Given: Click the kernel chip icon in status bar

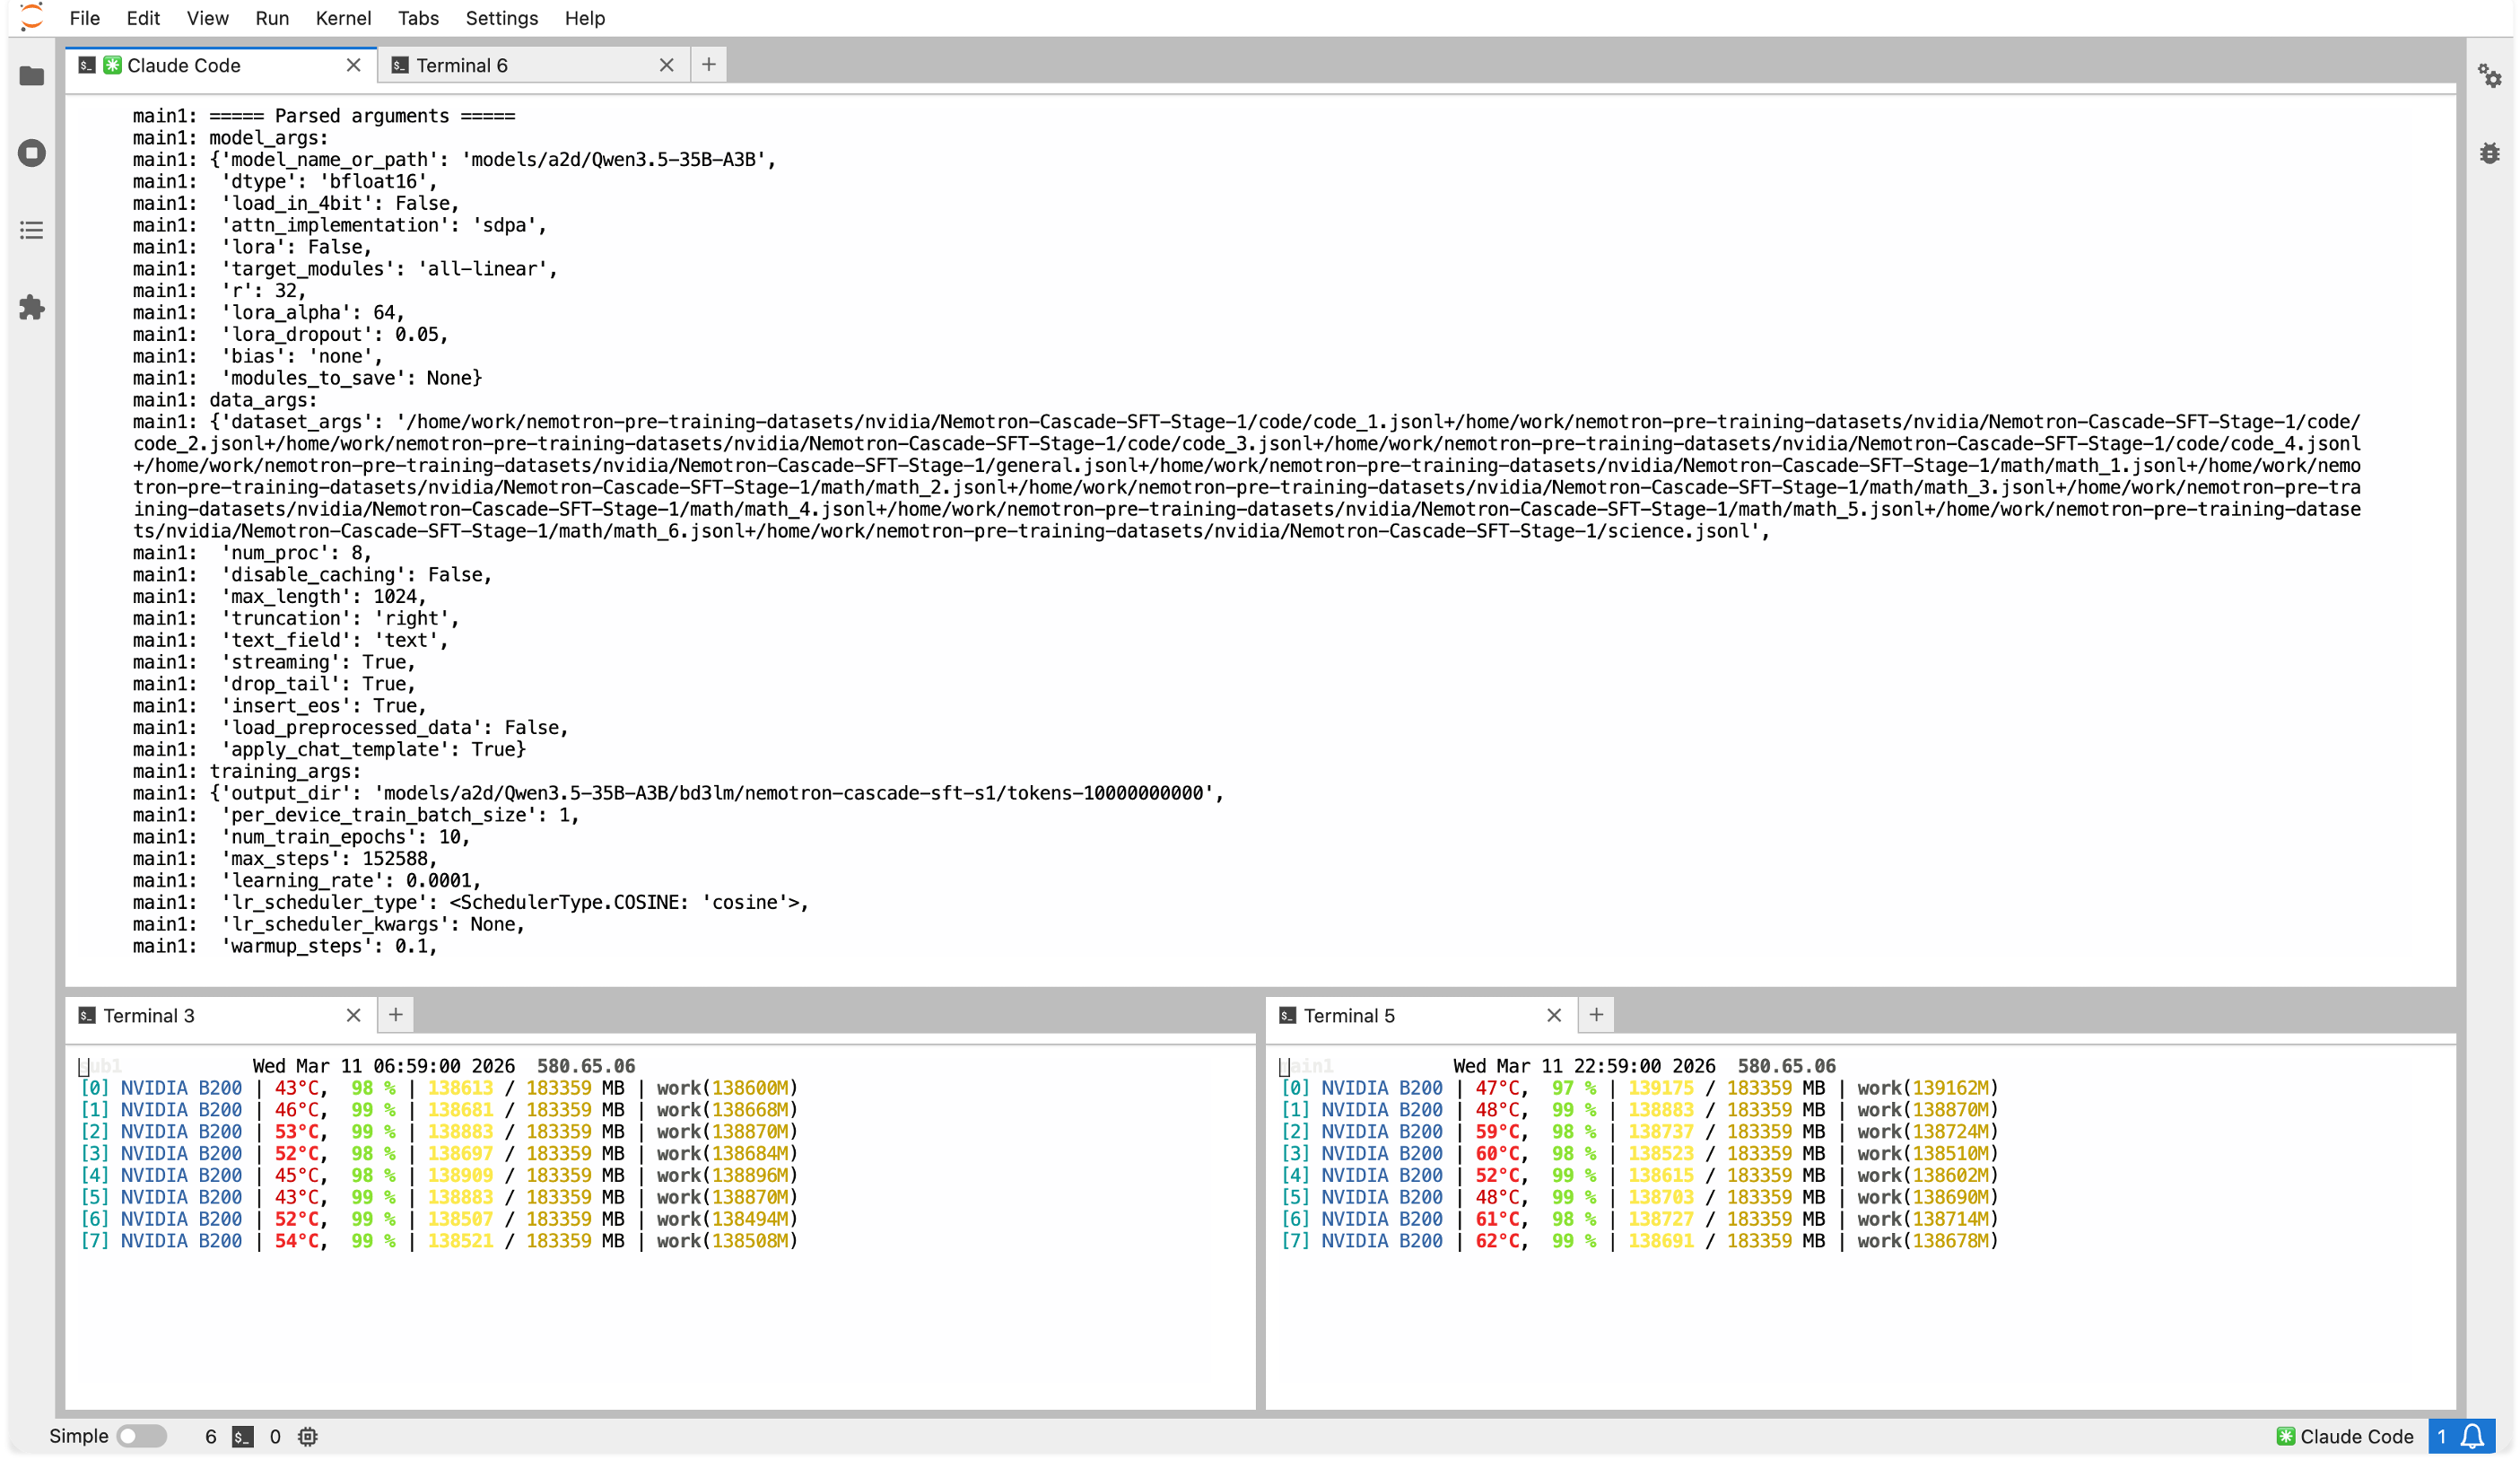Looking at the screenshot, I should click(x=308, y=1437).
